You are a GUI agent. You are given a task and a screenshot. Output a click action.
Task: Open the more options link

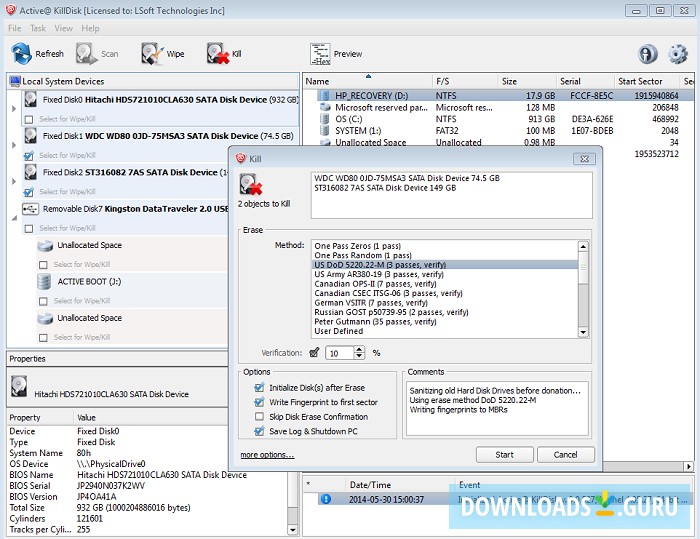(x=266, y=455)
